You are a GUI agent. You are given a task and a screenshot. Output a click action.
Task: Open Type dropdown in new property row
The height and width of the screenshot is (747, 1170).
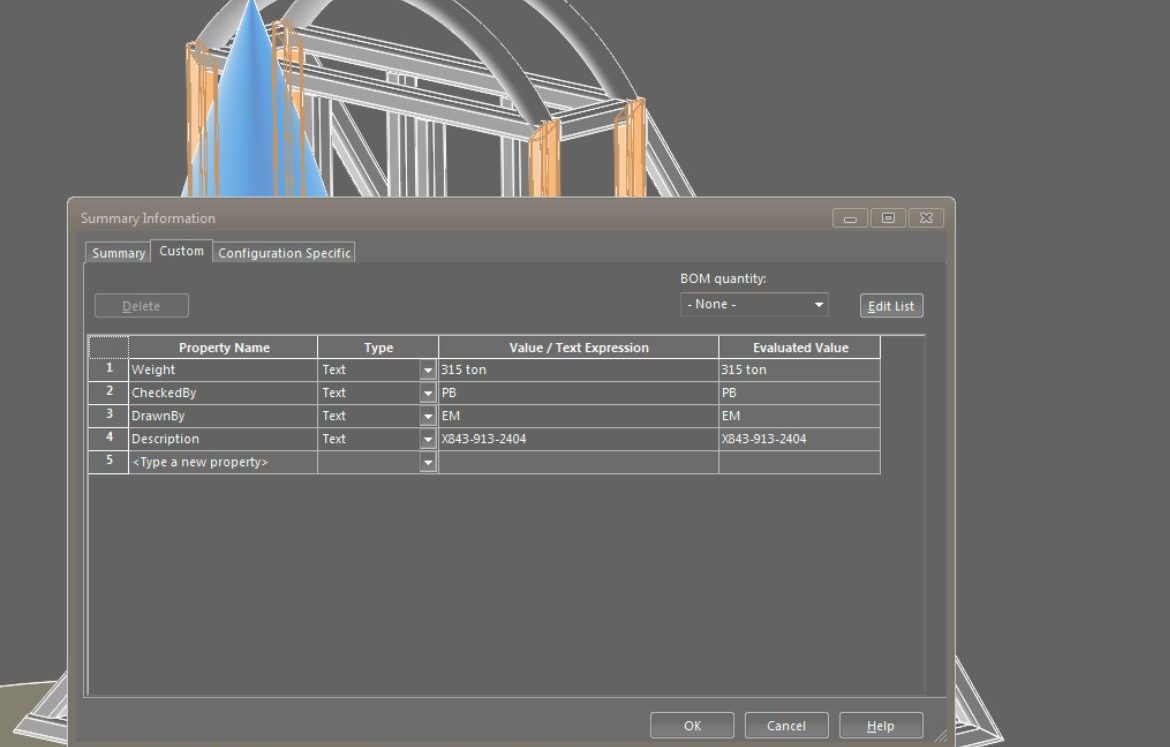point(428,462)
